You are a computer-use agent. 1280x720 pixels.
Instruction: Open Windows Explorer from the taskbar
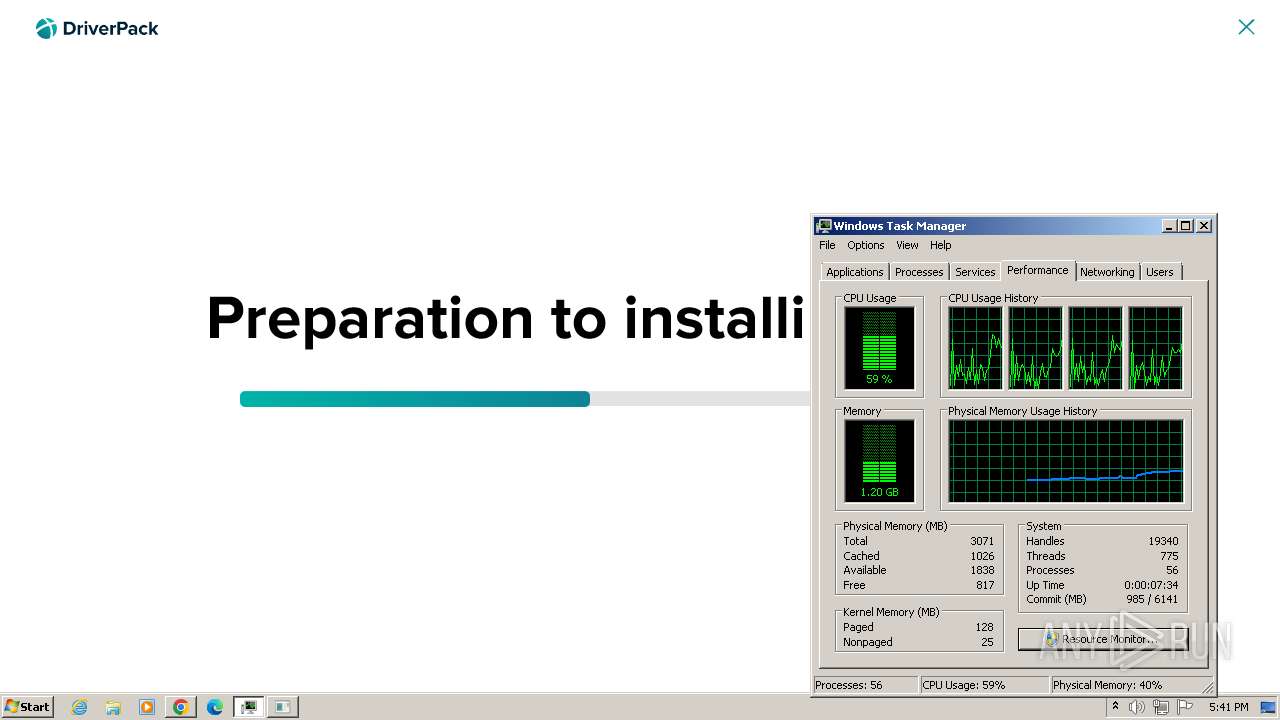113,707
